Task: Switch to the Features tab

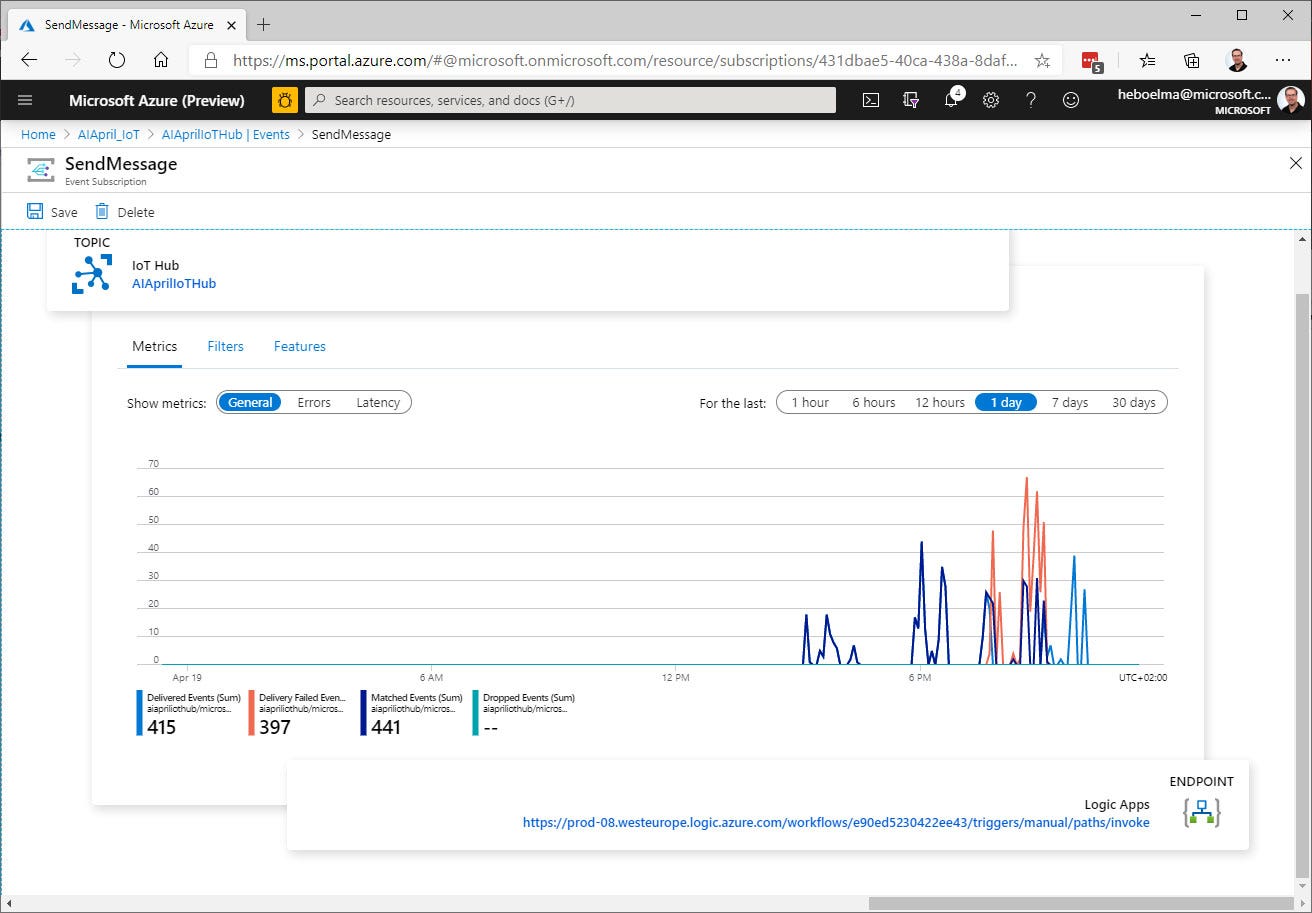Action: click(300, 346)
